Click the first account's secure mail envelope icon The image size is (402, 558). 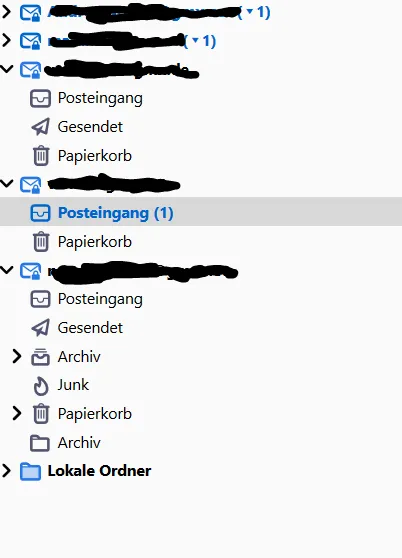click(30, 13)
